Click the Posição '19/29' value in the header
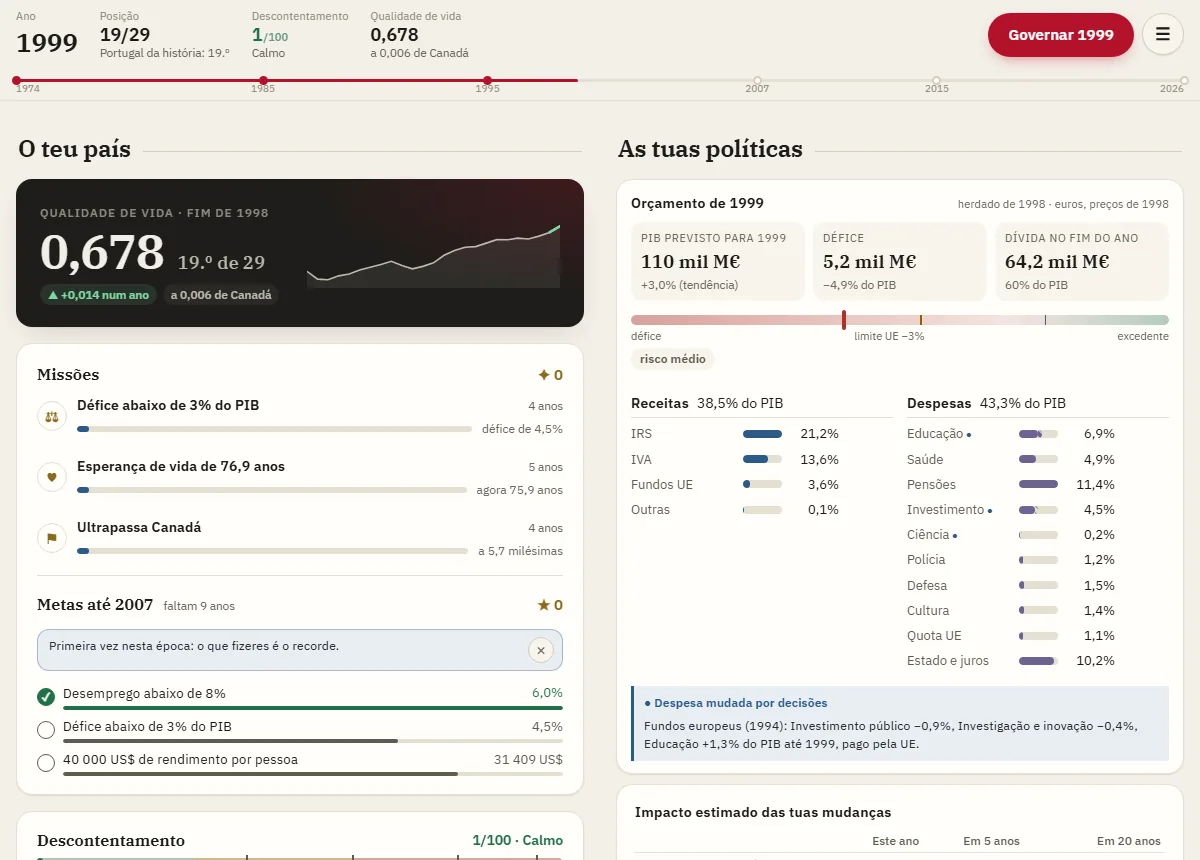 pyautogui.click(x=125, y=35)
